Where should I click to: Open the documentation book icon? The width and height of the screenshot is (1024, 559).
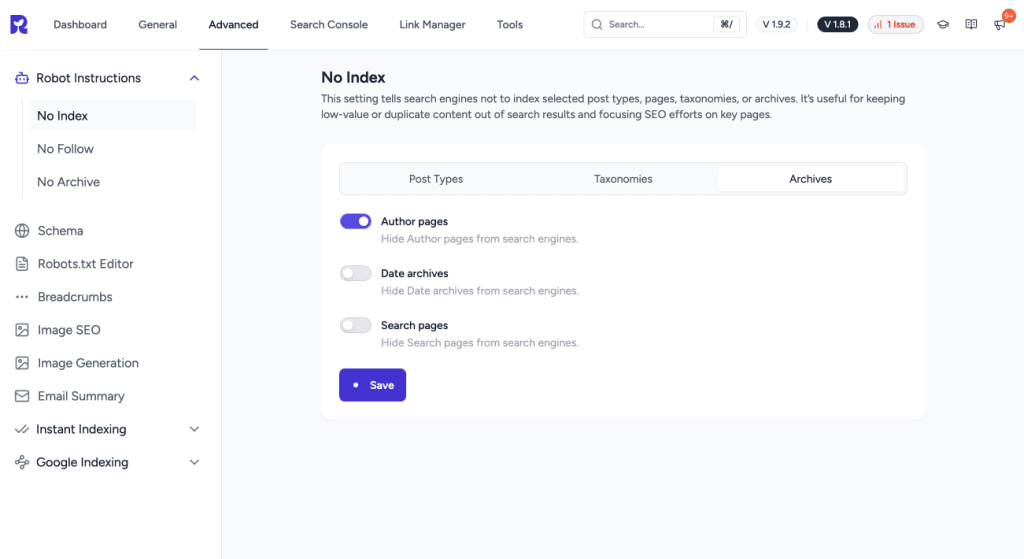point(971,25)
